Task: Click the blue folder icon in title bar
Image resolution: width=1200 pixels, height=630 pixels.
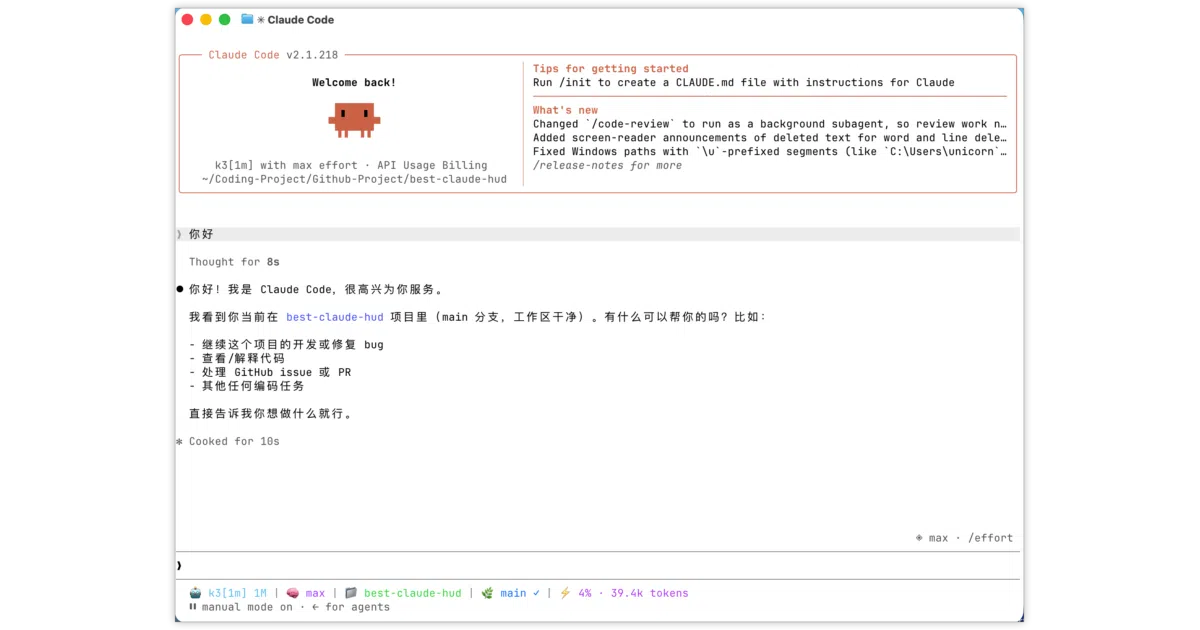Action: 247,19
